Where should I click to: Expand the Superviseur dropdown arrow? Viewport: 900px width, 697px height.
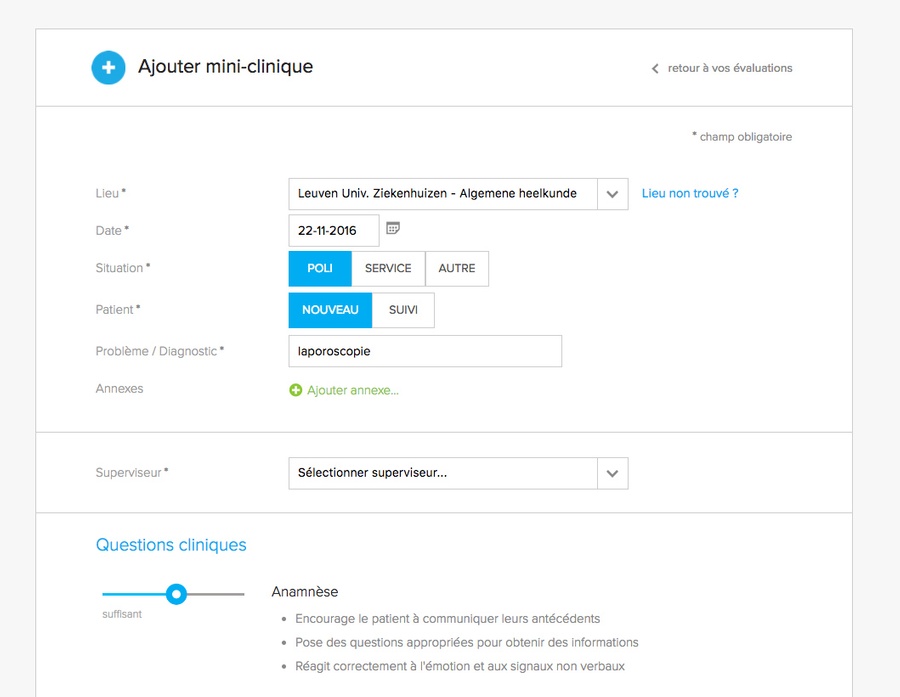612,474
